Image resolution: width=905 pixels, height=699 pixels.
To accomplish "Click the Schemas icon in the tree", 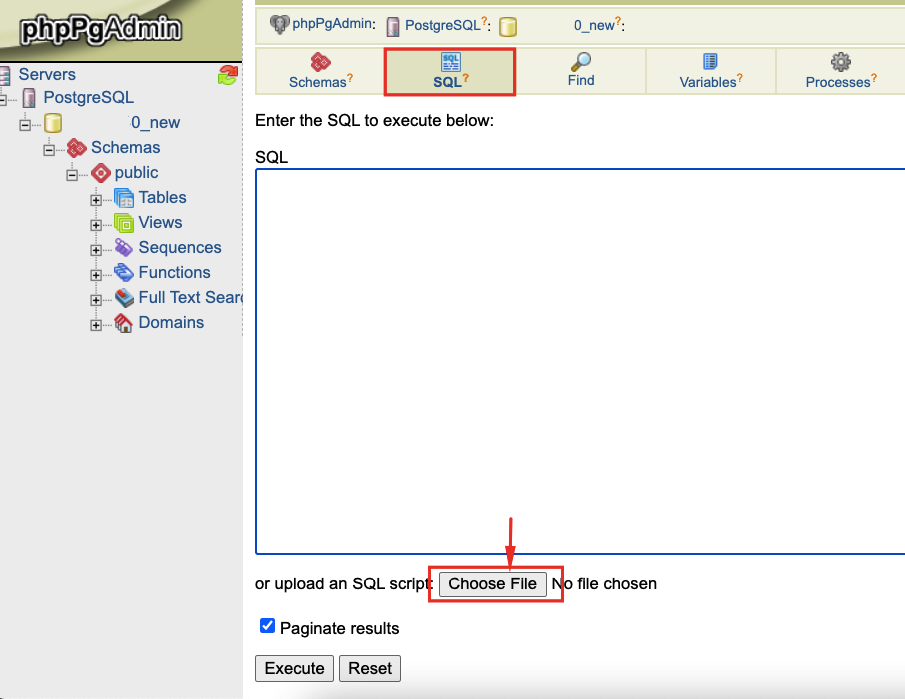I will (77, 148).
